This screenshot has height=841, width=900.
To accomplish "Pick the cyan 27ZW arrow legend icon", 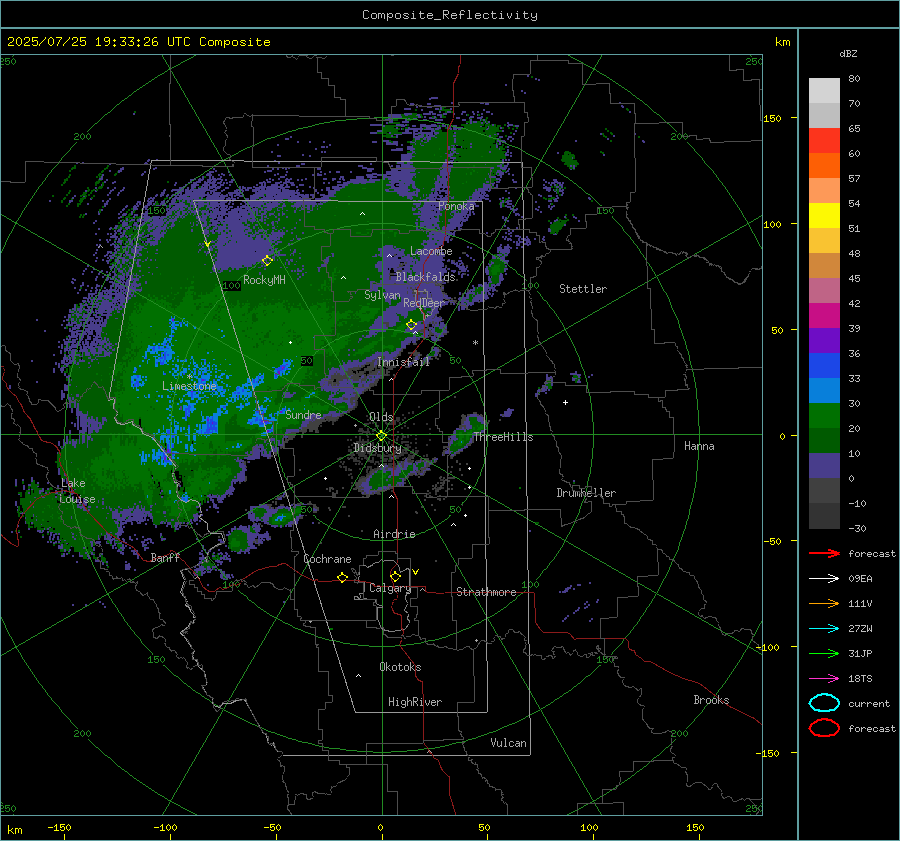I will pos(824,629).
